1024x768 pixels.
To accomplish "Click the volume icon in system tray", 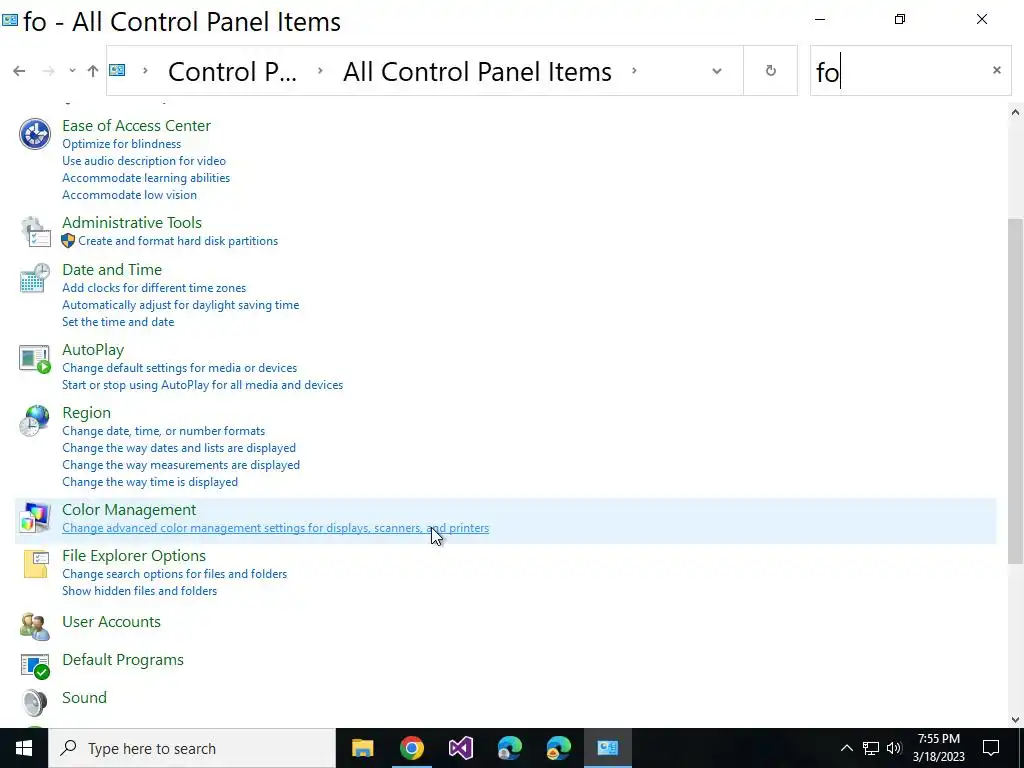I will coord(894,748).
